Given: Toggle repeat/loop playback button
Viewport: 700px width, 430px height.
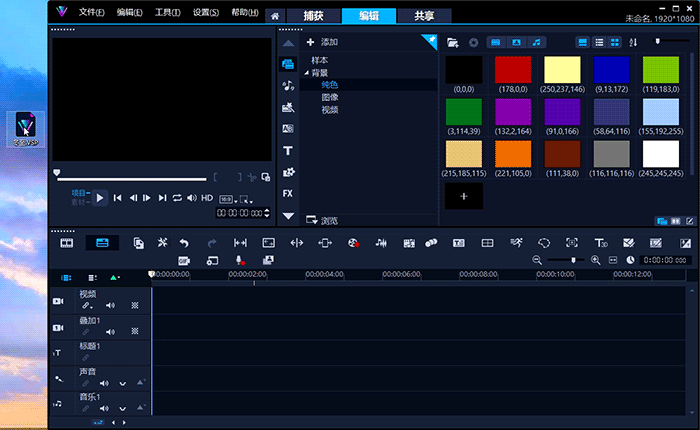Looking at the screenshot, I should (x=177, y=198).
